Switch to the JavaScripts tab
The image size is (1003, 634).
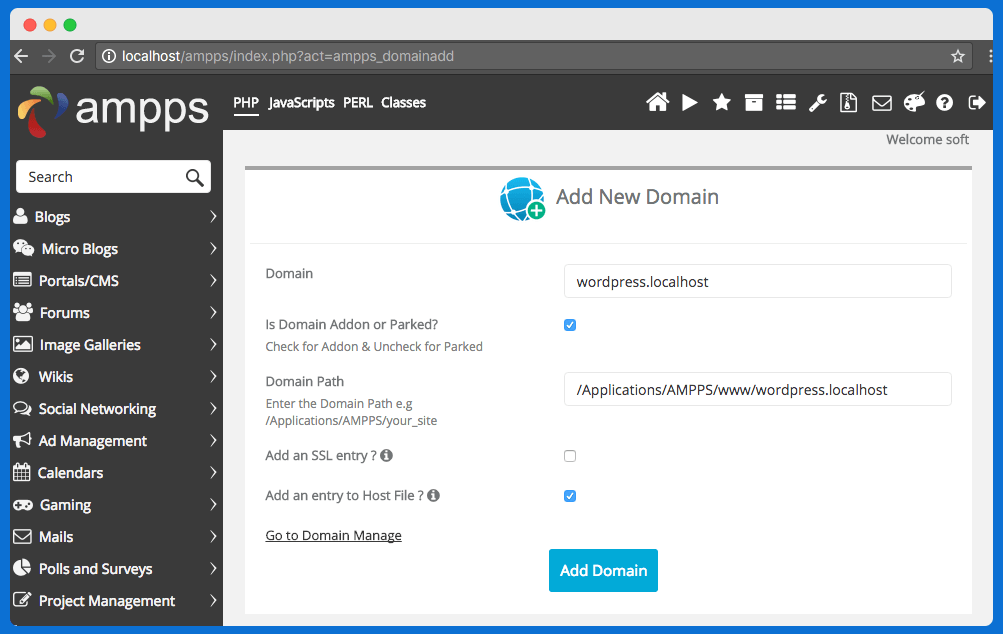click(x=301, y=103)
